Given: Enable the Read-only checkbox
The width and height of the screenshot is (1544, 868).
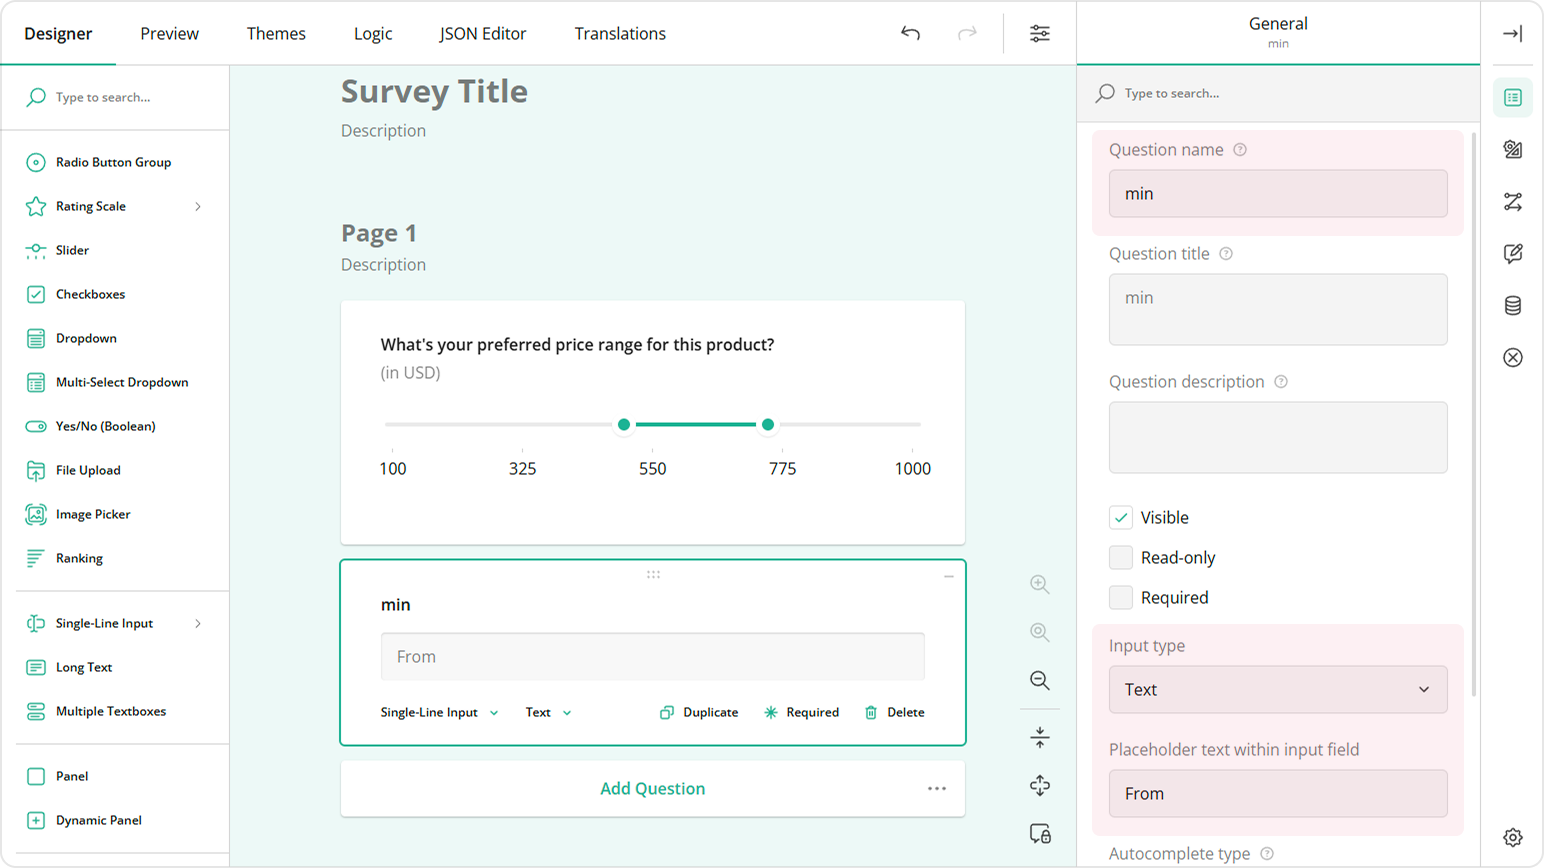Looking at the screenshot, I should [x=1120, y=557].
